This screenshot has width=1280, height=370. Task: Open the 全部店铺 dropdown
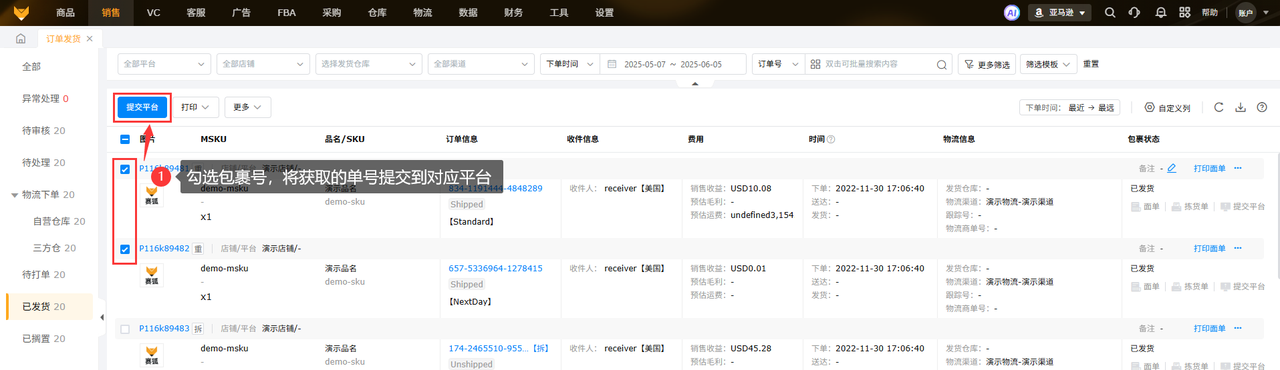tap(262, 63)
